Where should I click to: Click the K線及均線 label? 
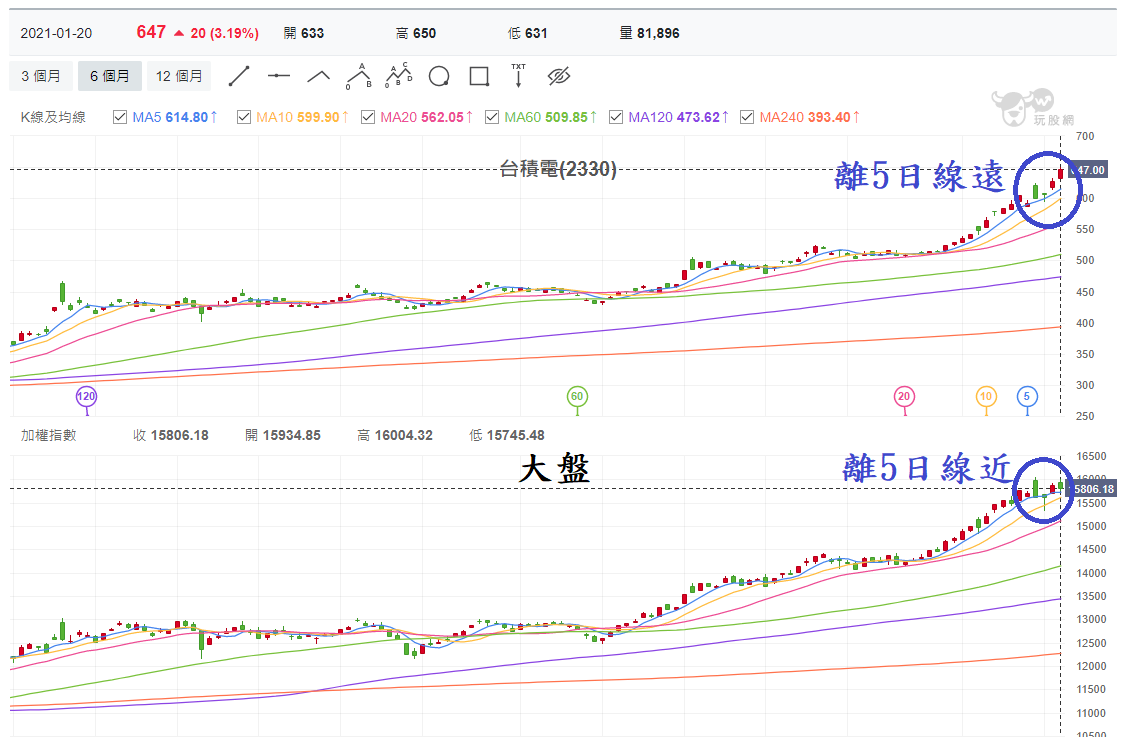coord(53,117)
